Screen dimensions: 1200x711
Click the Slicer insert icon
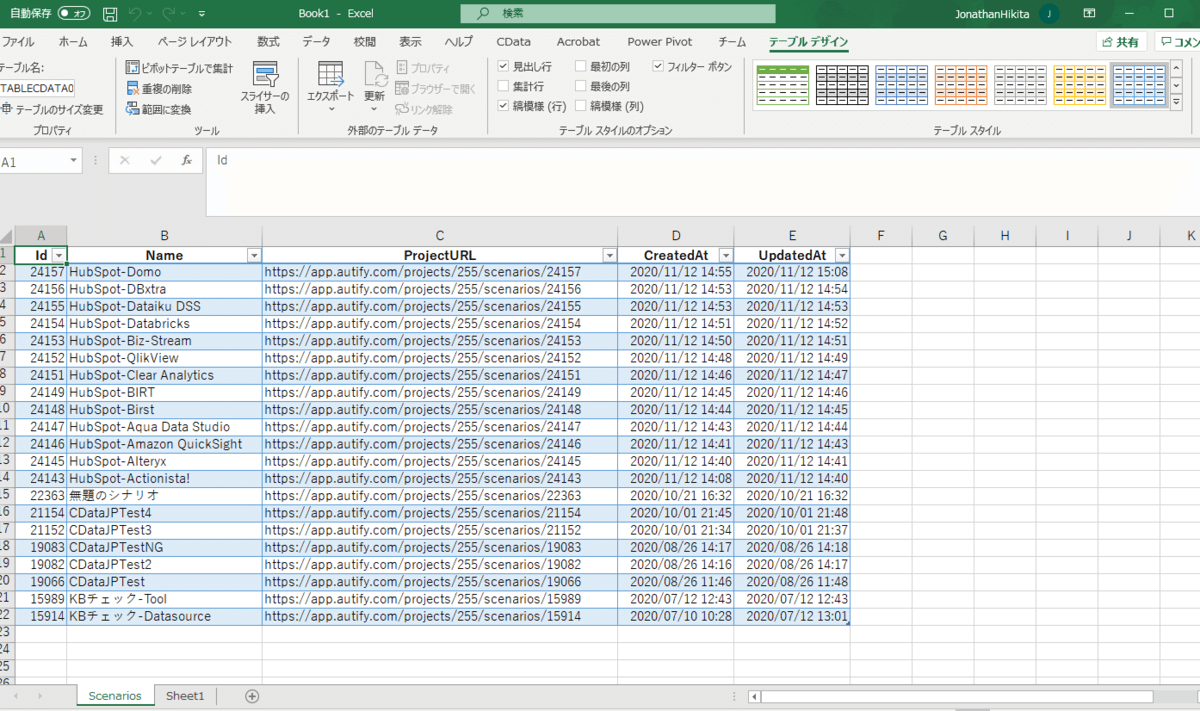click(x=265, y=76)
